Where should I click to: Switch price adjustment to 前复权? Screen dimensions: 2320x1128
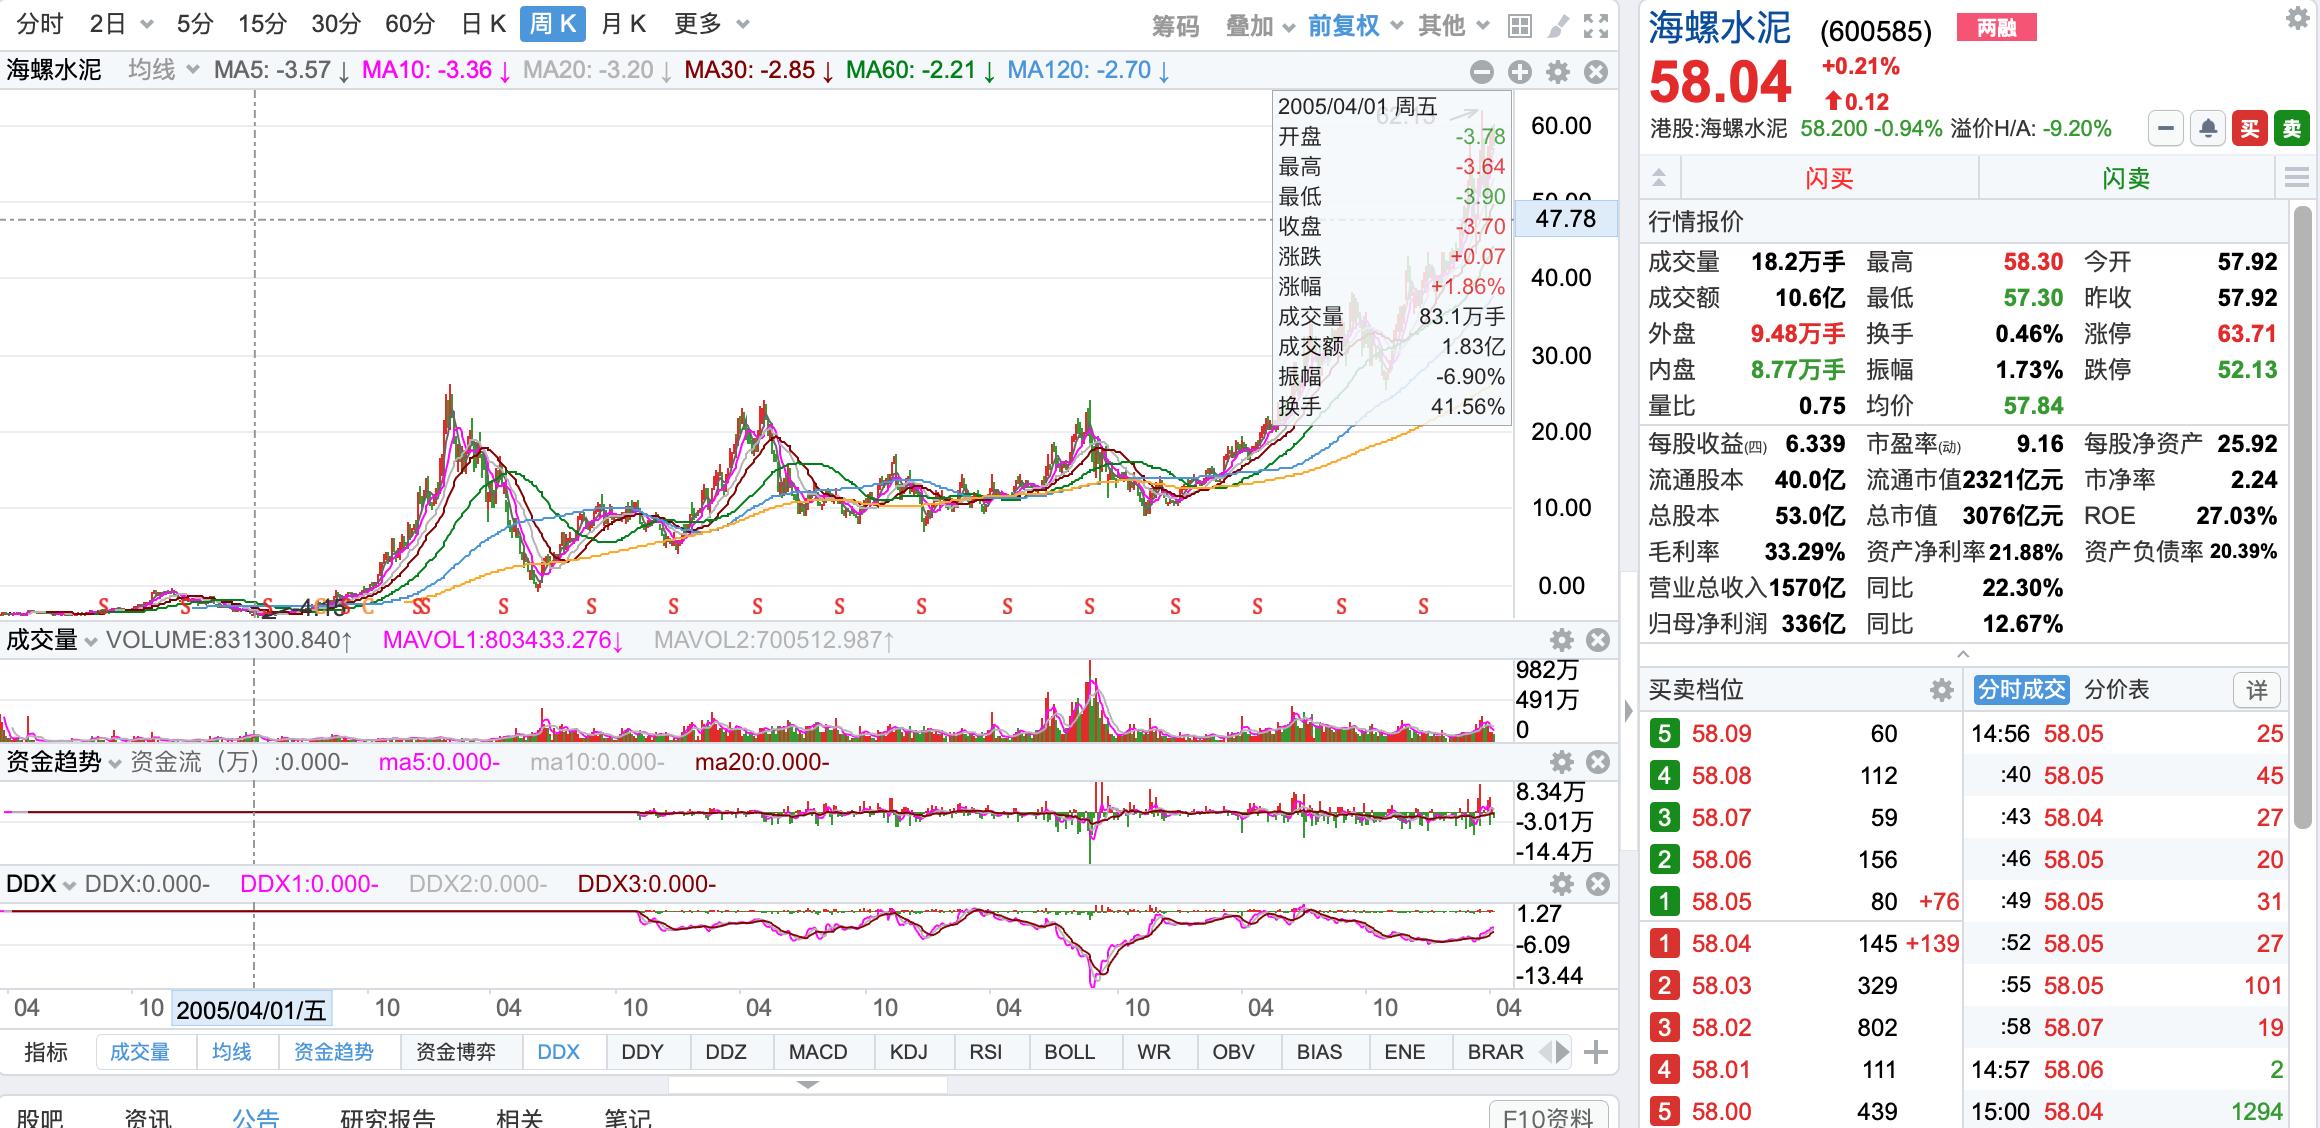click(1345, 24)
